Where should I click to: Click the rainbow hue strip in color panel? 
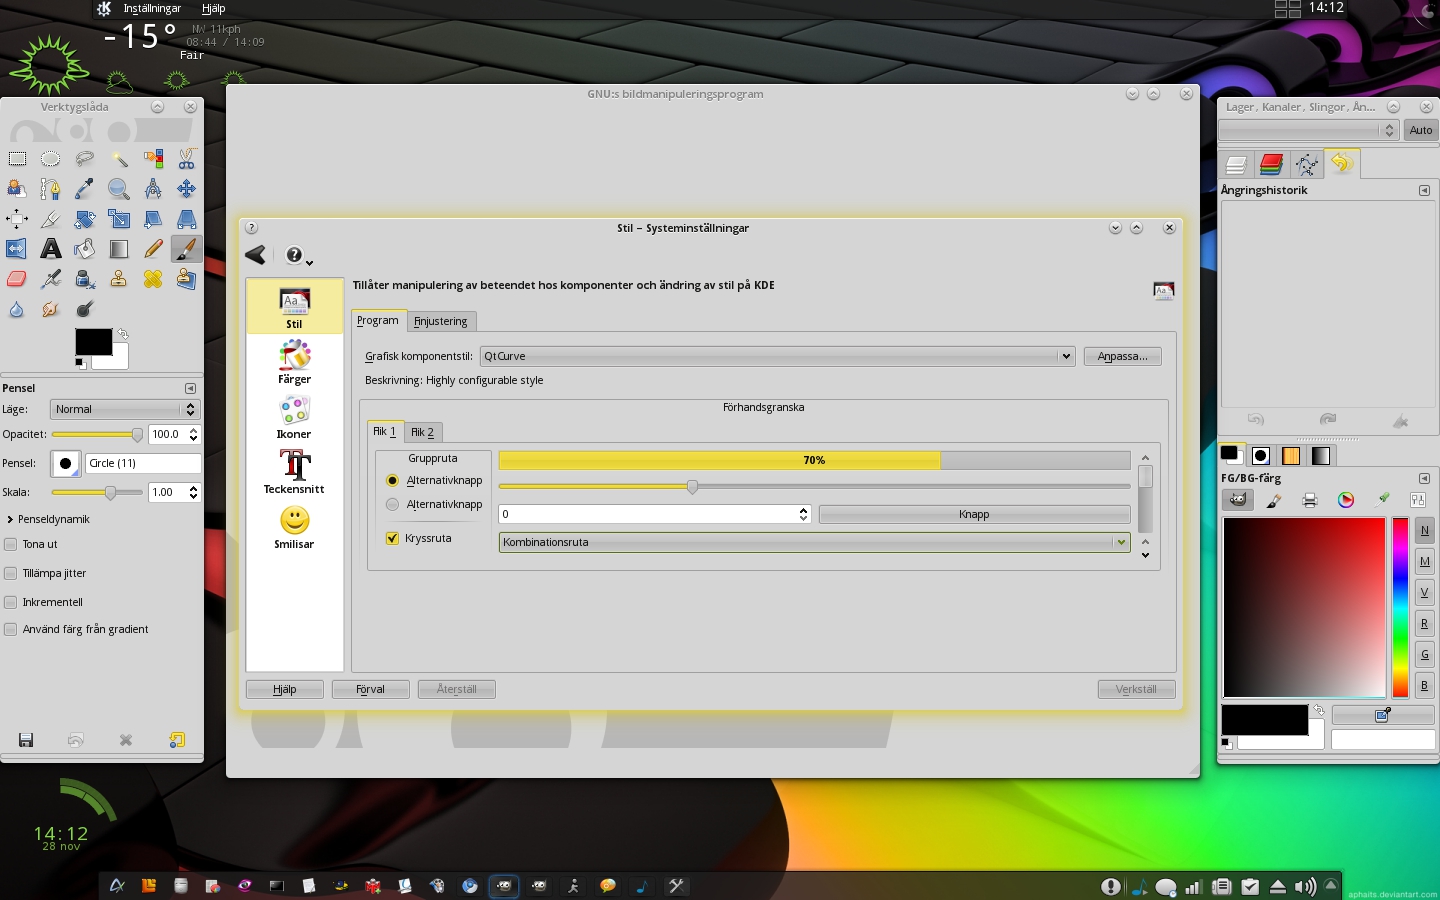point(1401,607)
